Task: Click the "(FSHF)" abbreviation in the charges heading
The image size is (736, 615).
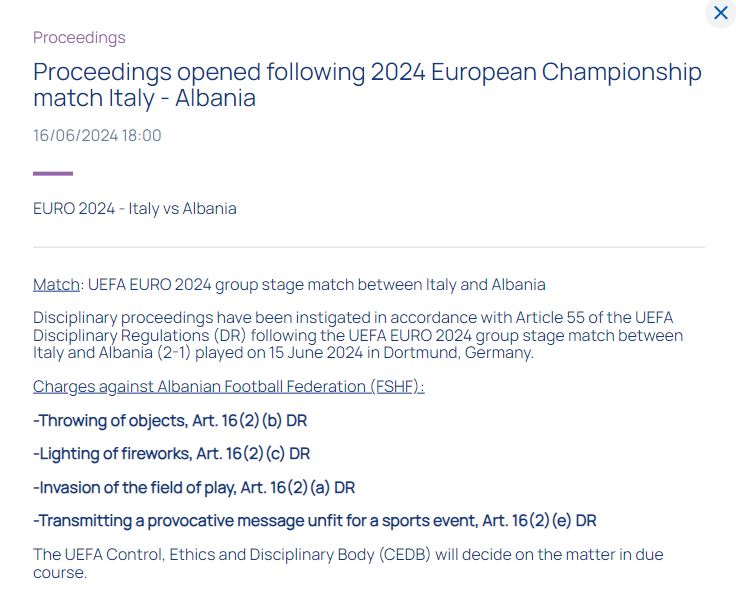Action: coord(397,386)
